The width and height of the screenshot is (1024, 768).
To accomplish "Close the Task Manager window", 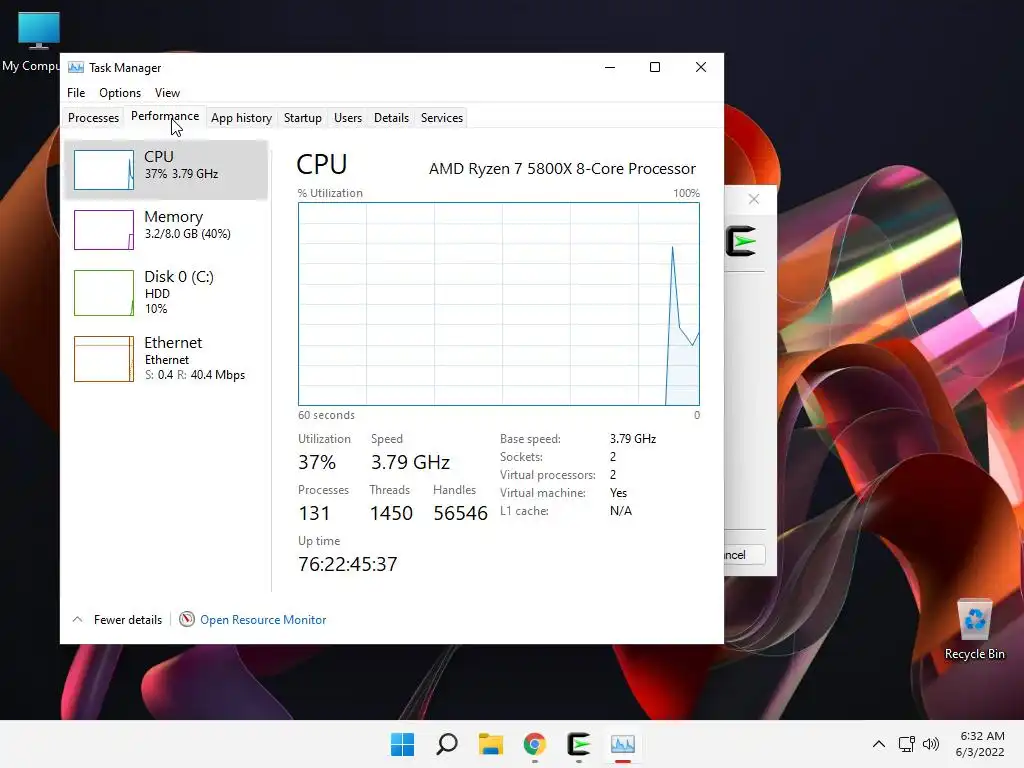I will [701, 67].
